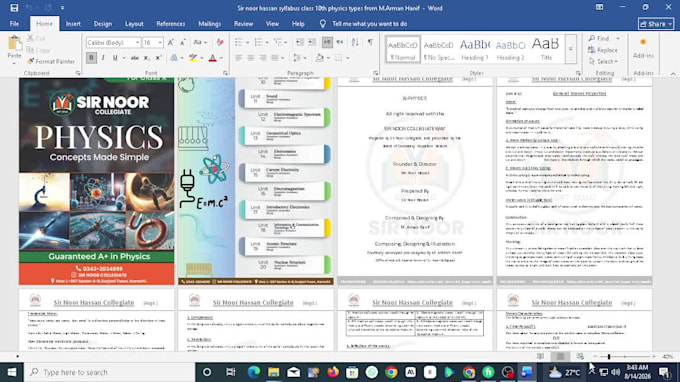Viewport: 680px width, 382px height.
Task: Align text to the left
Action: 239,58
